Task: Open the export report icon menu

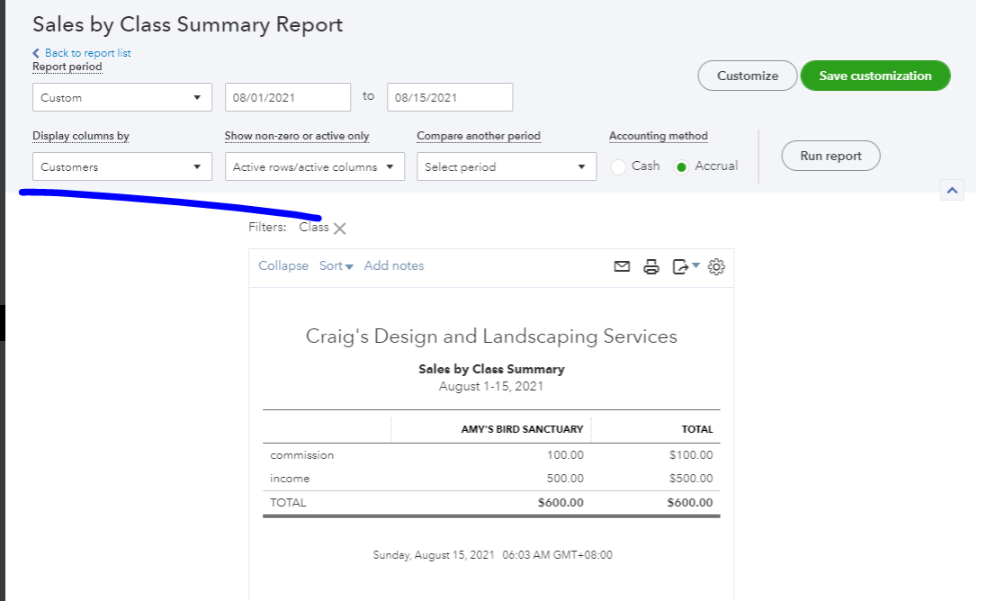Action: pyautogui.click(x=685, y=266)
